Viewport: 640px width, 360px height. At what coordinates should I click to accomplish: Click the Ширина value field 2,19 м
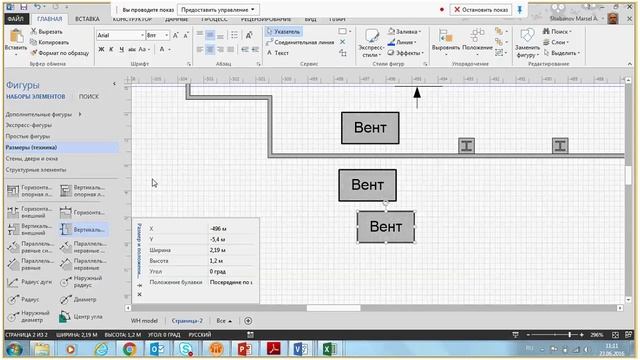(x=231, y=250)
